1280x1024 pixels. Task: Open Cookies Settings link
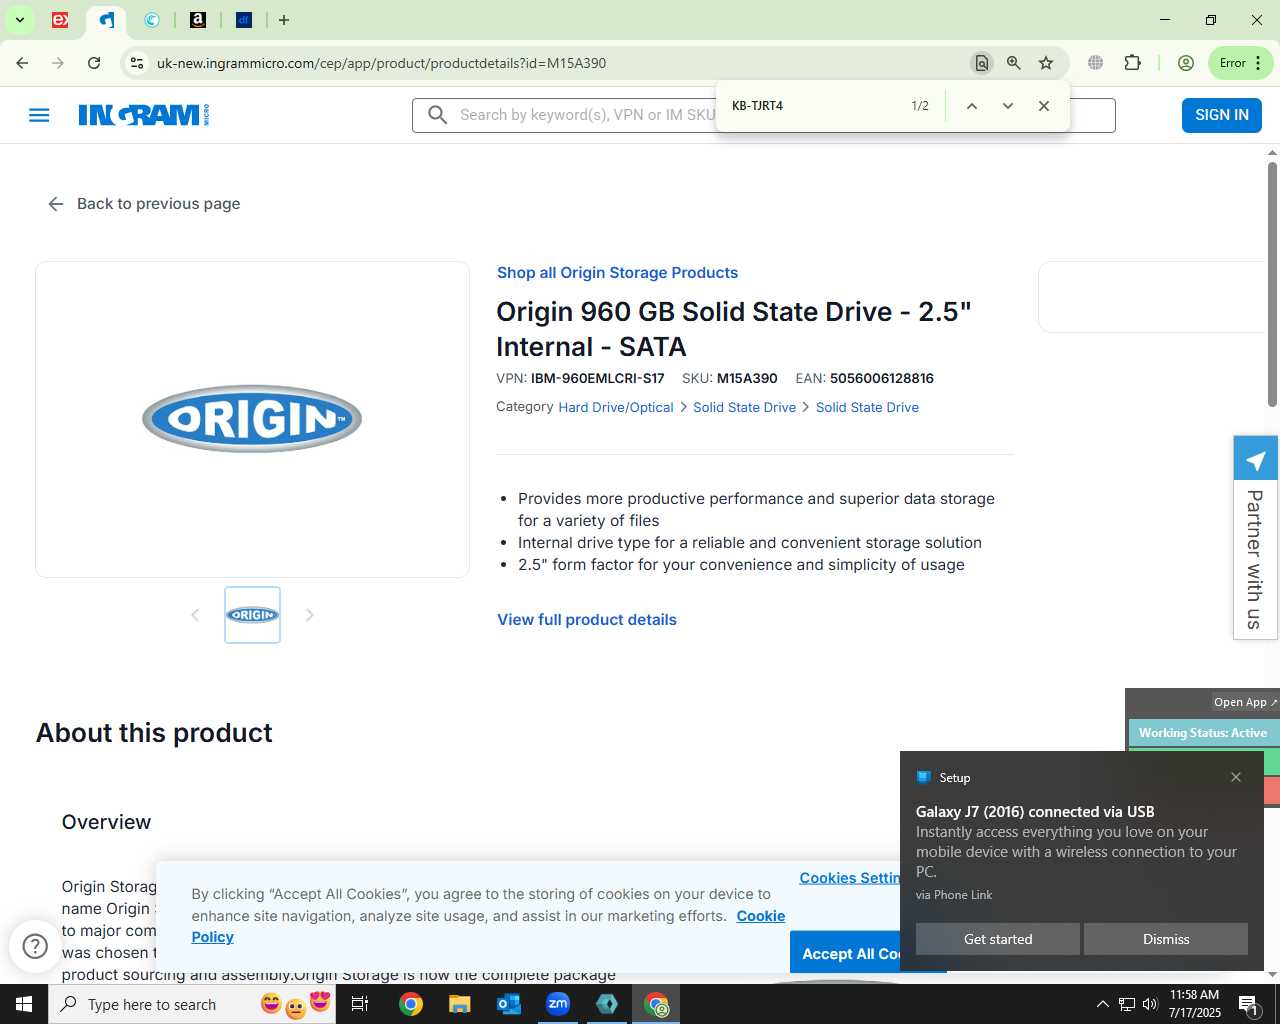tap(849, 878)
